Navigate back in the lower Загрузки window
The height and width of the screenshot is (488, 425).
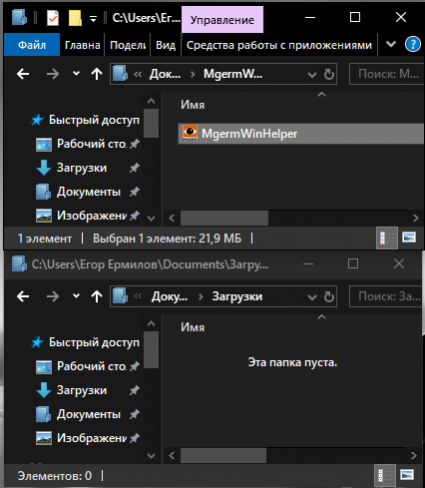click(23, 296)
